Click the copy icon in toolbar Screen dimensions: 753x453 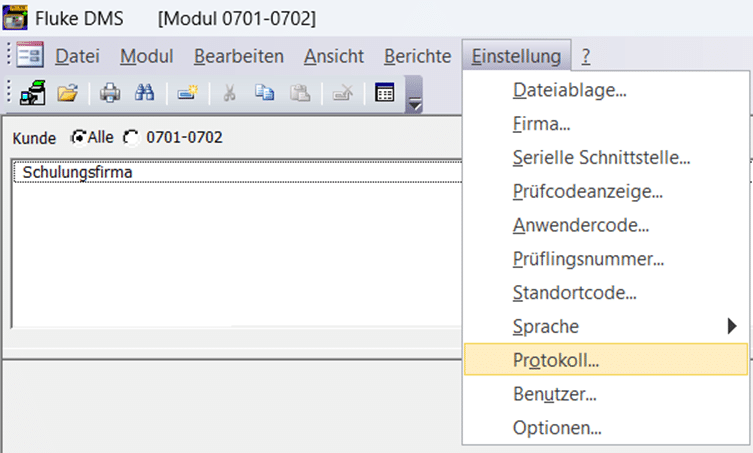click(265, 93)
